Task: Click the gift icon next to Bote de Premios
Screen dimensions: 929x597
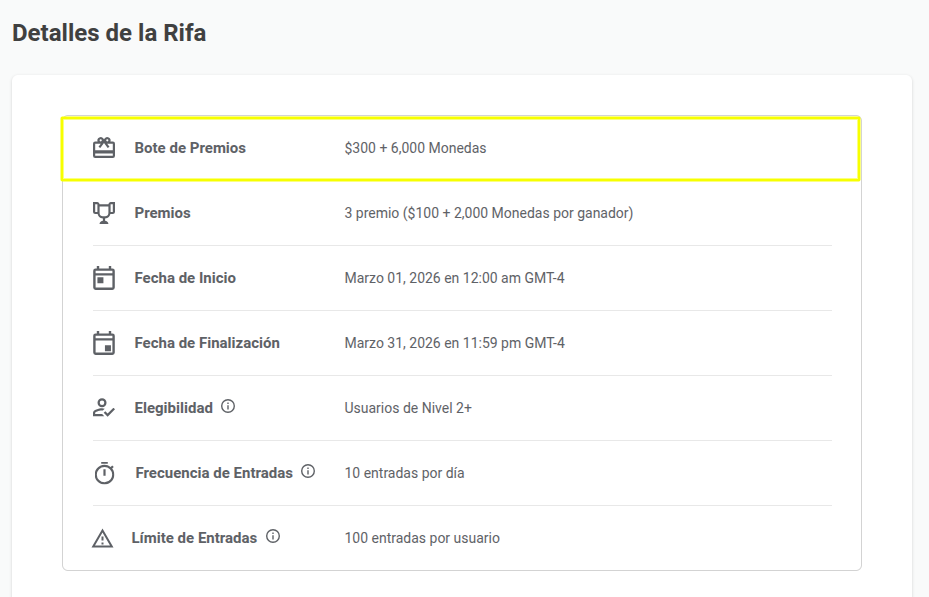Action: [x=103, y=146]
